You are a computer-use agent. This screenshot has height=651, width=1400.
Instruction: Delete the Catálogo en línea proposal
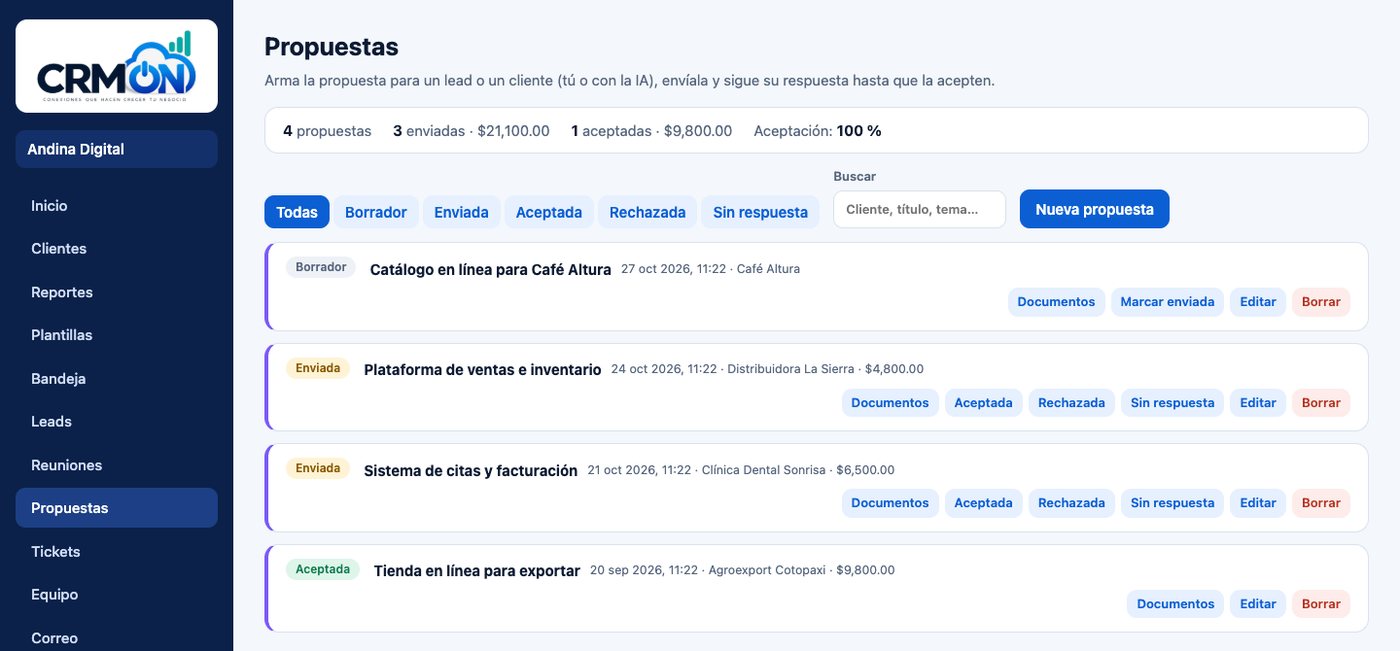[x=1321, y=302]
